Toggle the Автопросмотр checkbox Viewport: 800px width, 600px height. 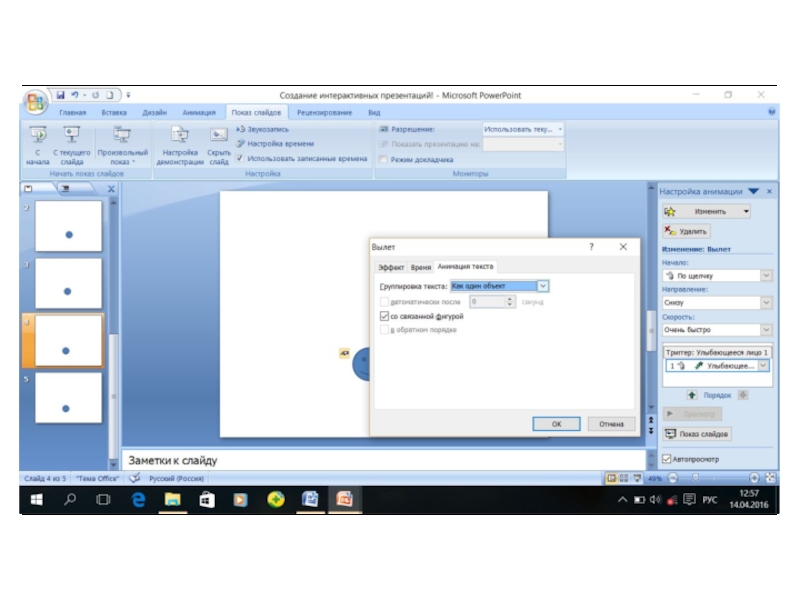coord(667,459)
